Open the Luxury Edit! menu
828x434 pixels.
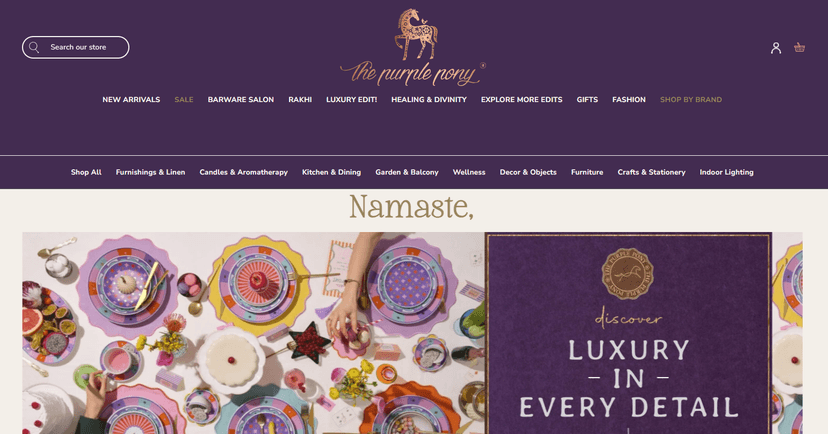(x=352, y=99)
